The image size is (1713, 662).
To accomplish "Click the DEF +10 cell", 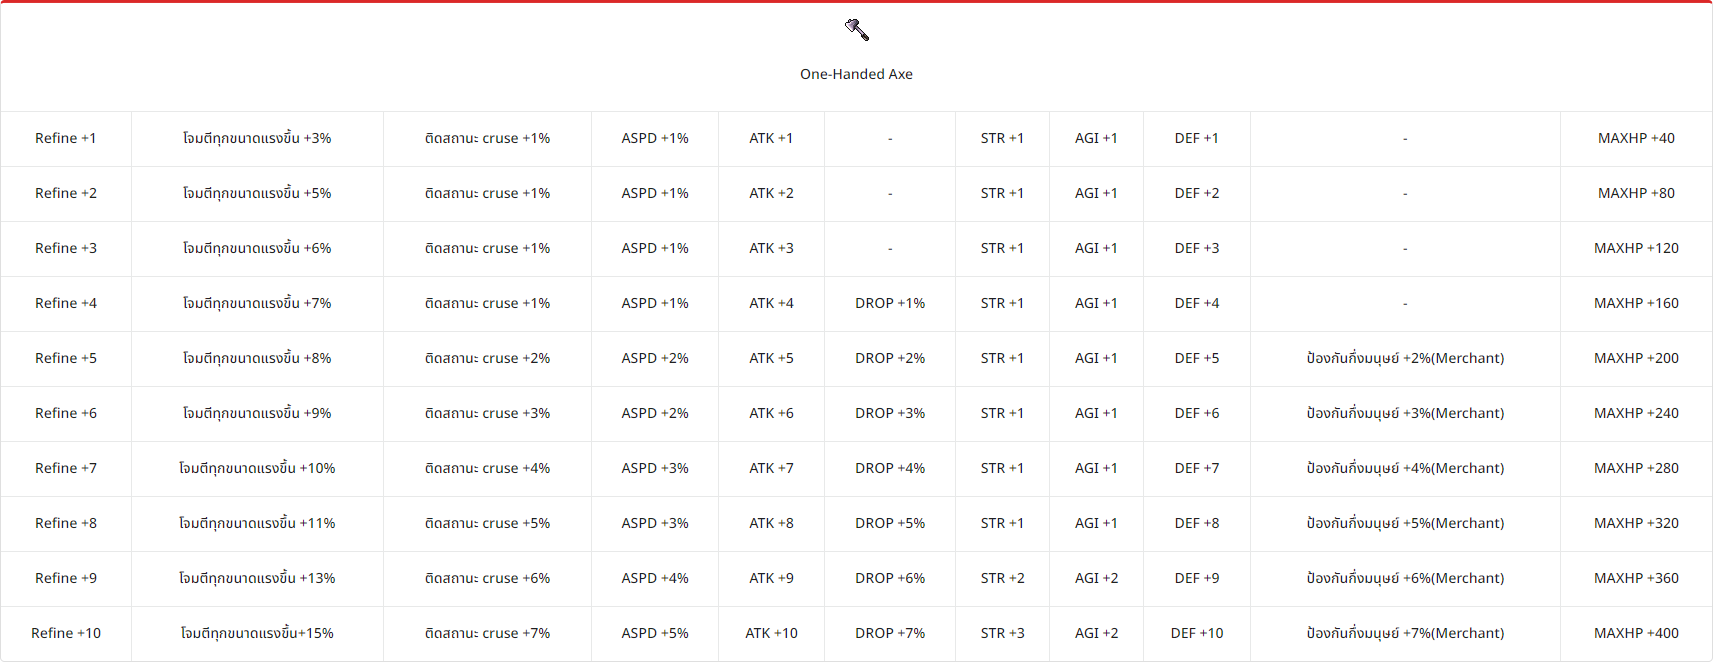I will pos(1197,633).
